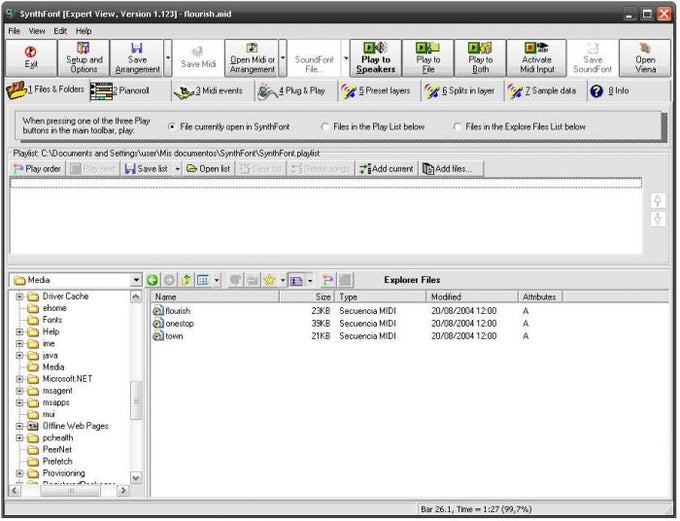Expand the Microsoft.NET folder node
The height and width of the screenshot is (521, 680).
(20, 379)
